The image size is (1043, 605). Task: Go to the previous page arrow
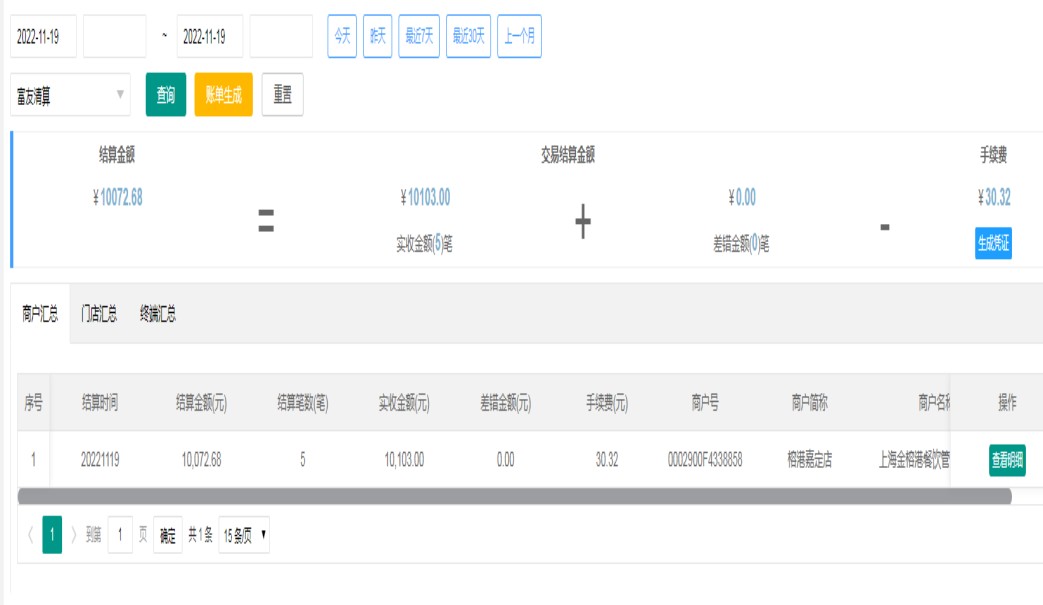29,535
